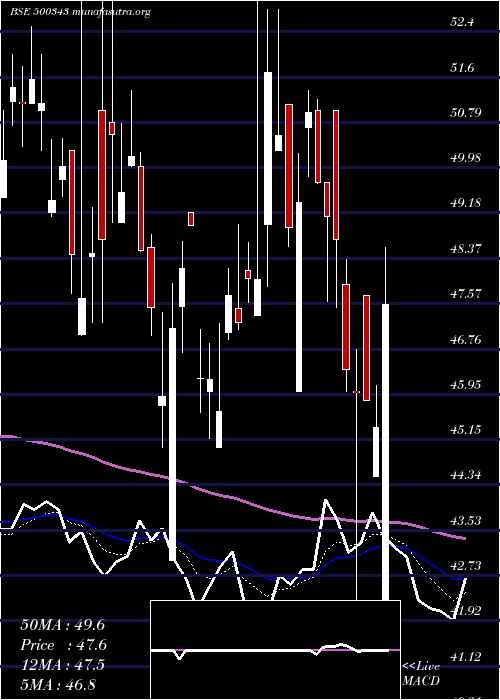Click the 41.92 price axis label
The height and width of the screenshot is (700, 500).
[x=466, y=611]
